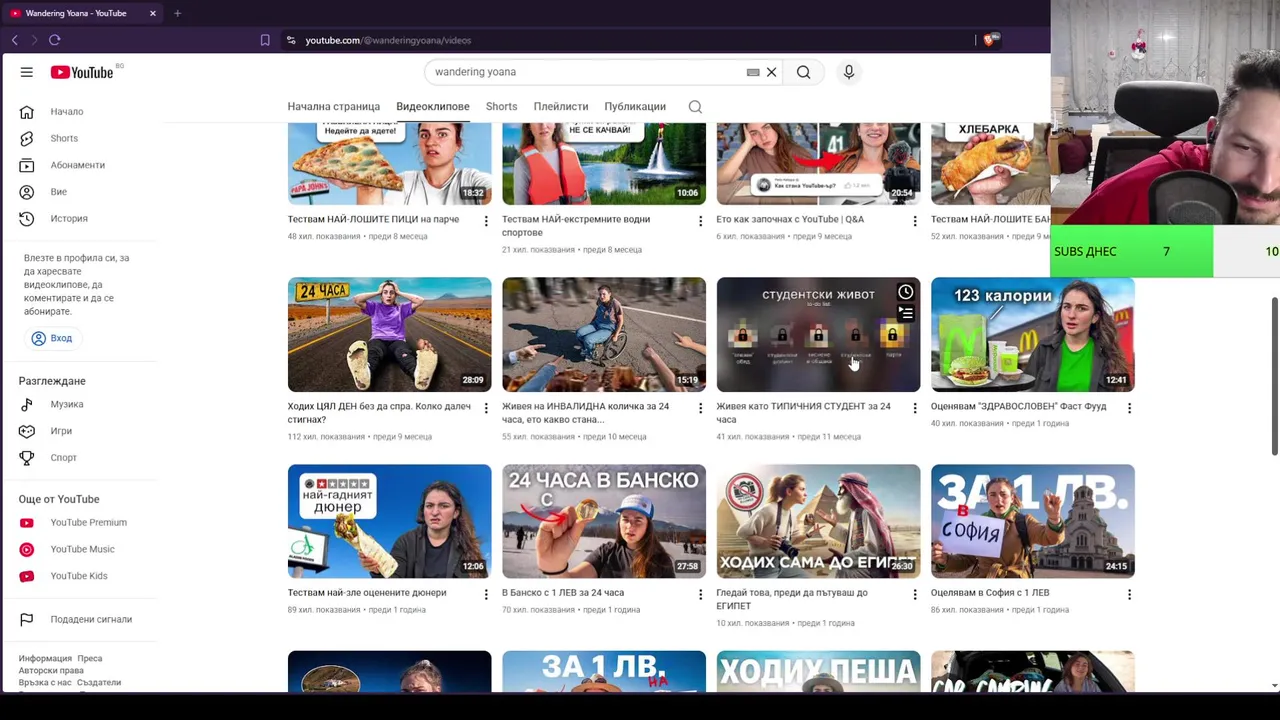
Task: Open Вие in the sidebar
Action: click(x=58, y=192)
